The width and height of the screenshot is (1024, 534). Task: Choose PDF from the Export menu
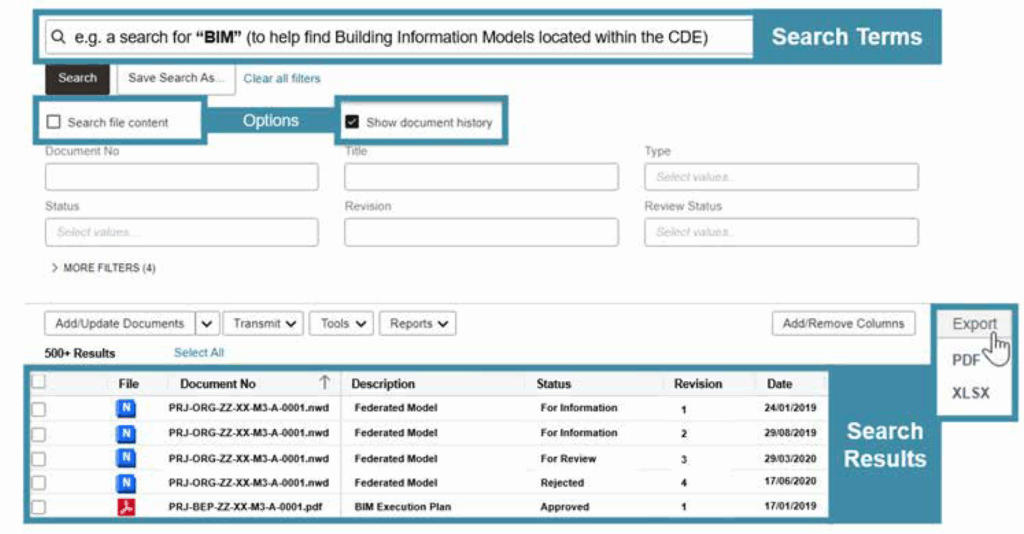coord(966,360)
